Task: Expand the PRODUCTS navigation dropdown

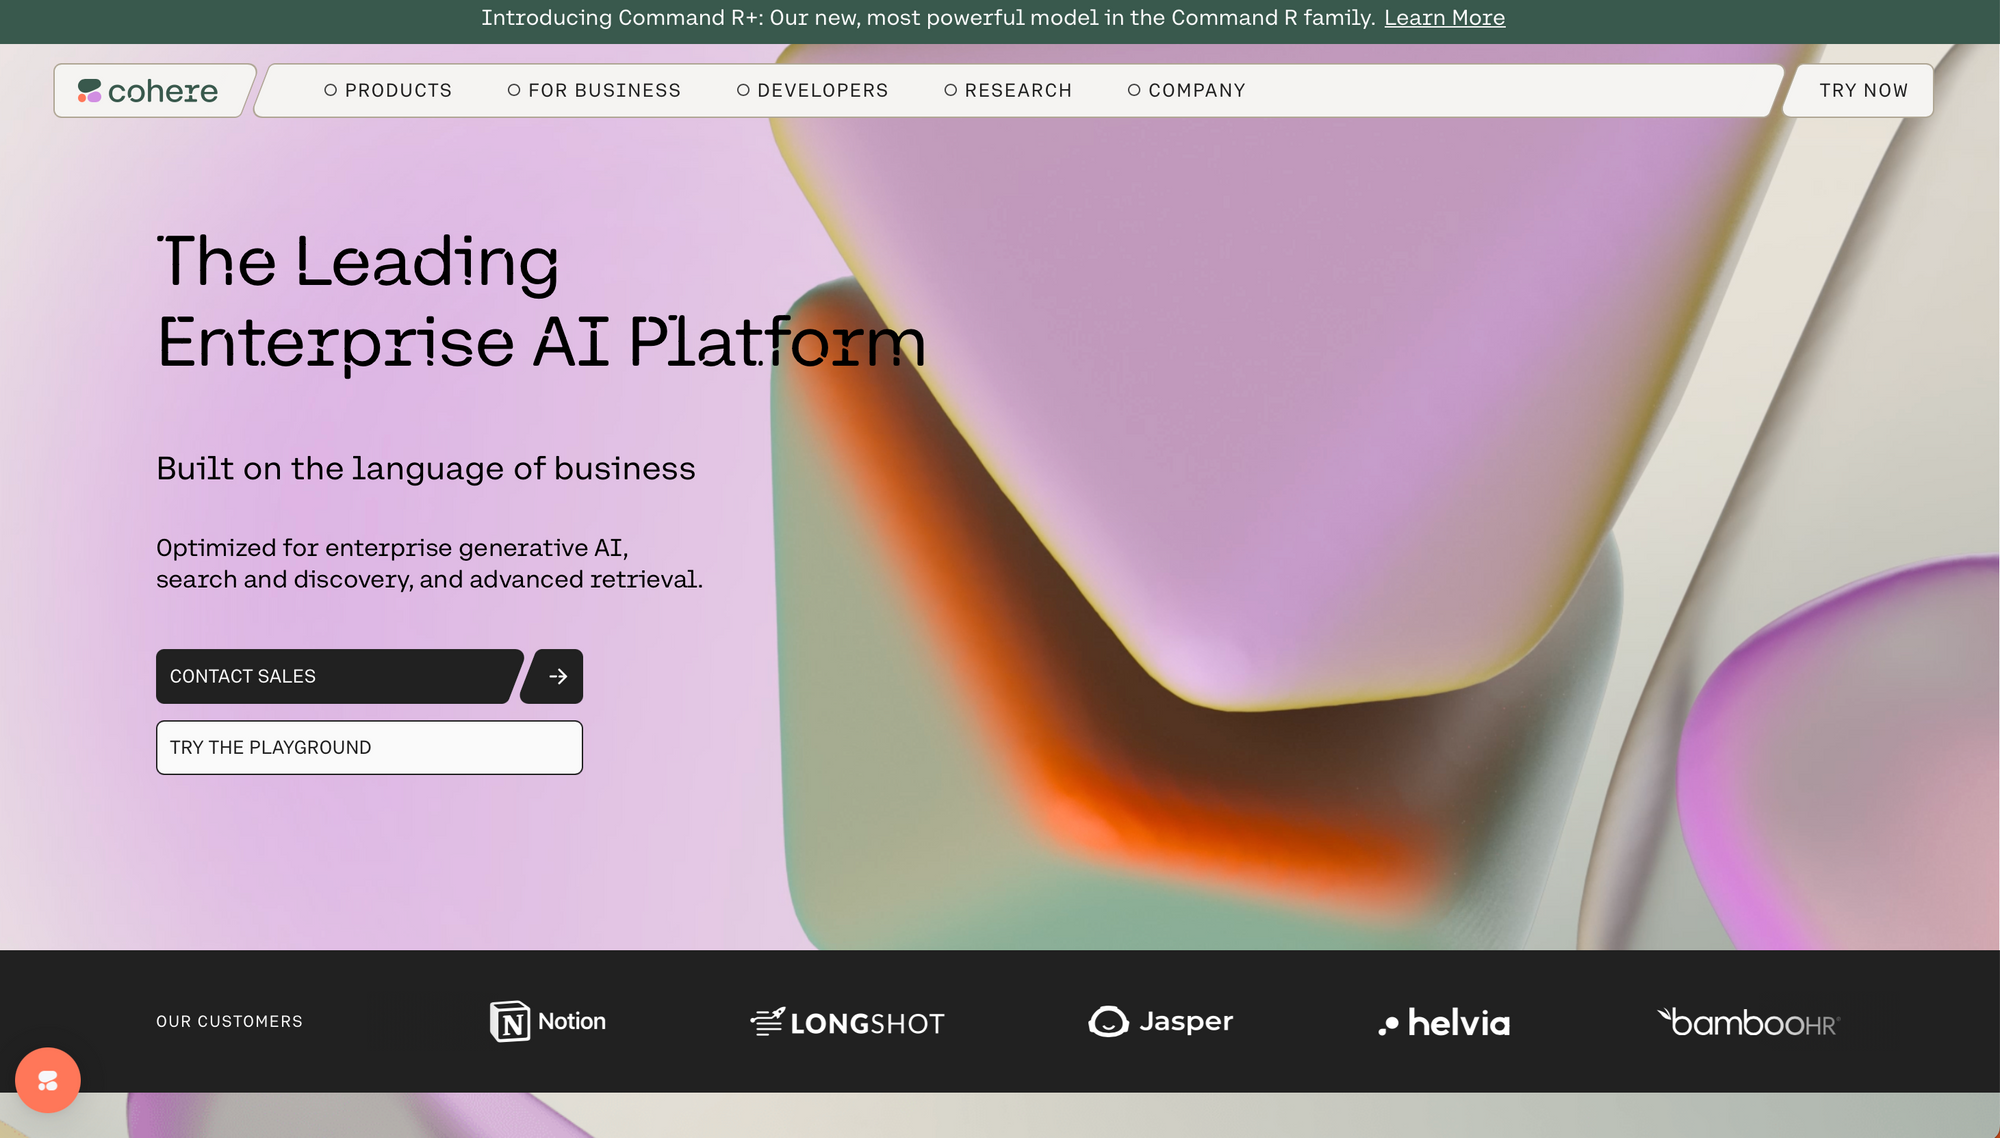Action: [x=397, y=89]
